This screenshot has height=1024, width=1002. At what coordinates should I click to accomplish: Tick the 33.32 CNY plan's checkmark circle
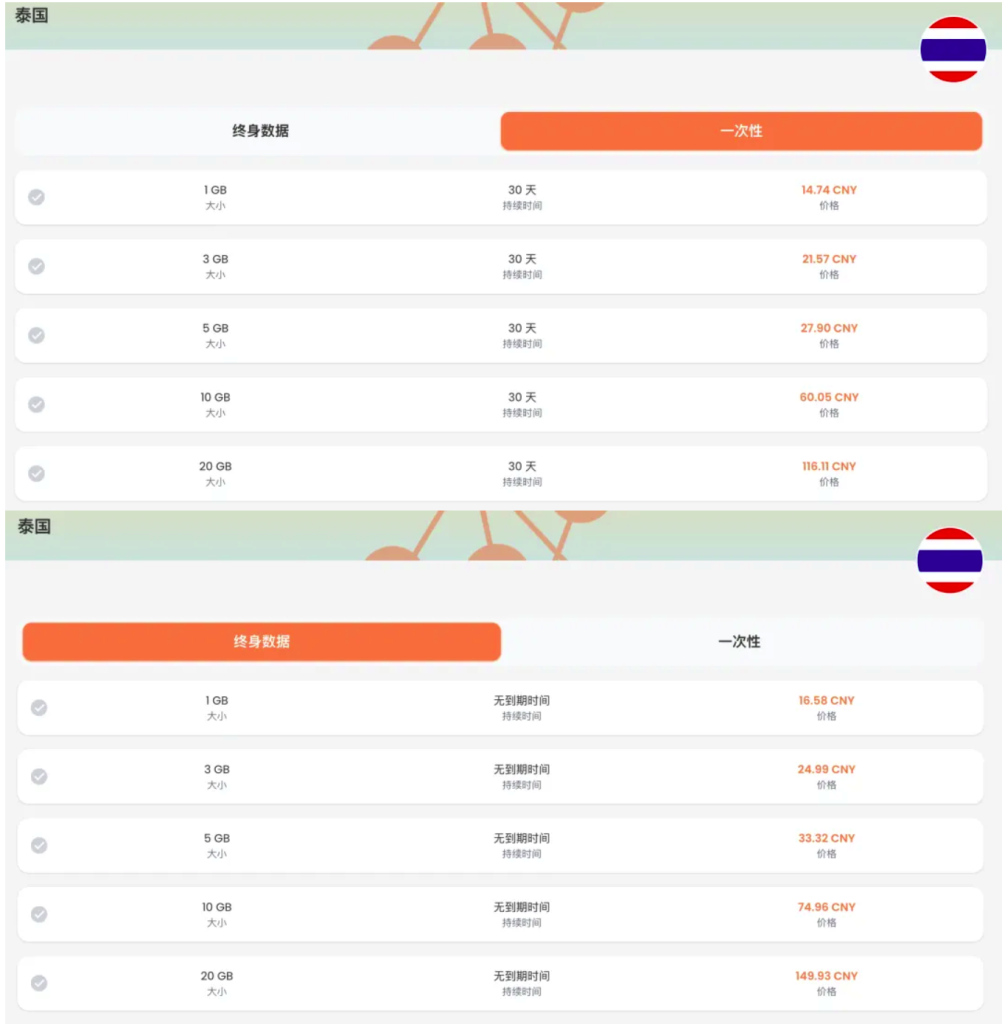(x=39, y=846)
